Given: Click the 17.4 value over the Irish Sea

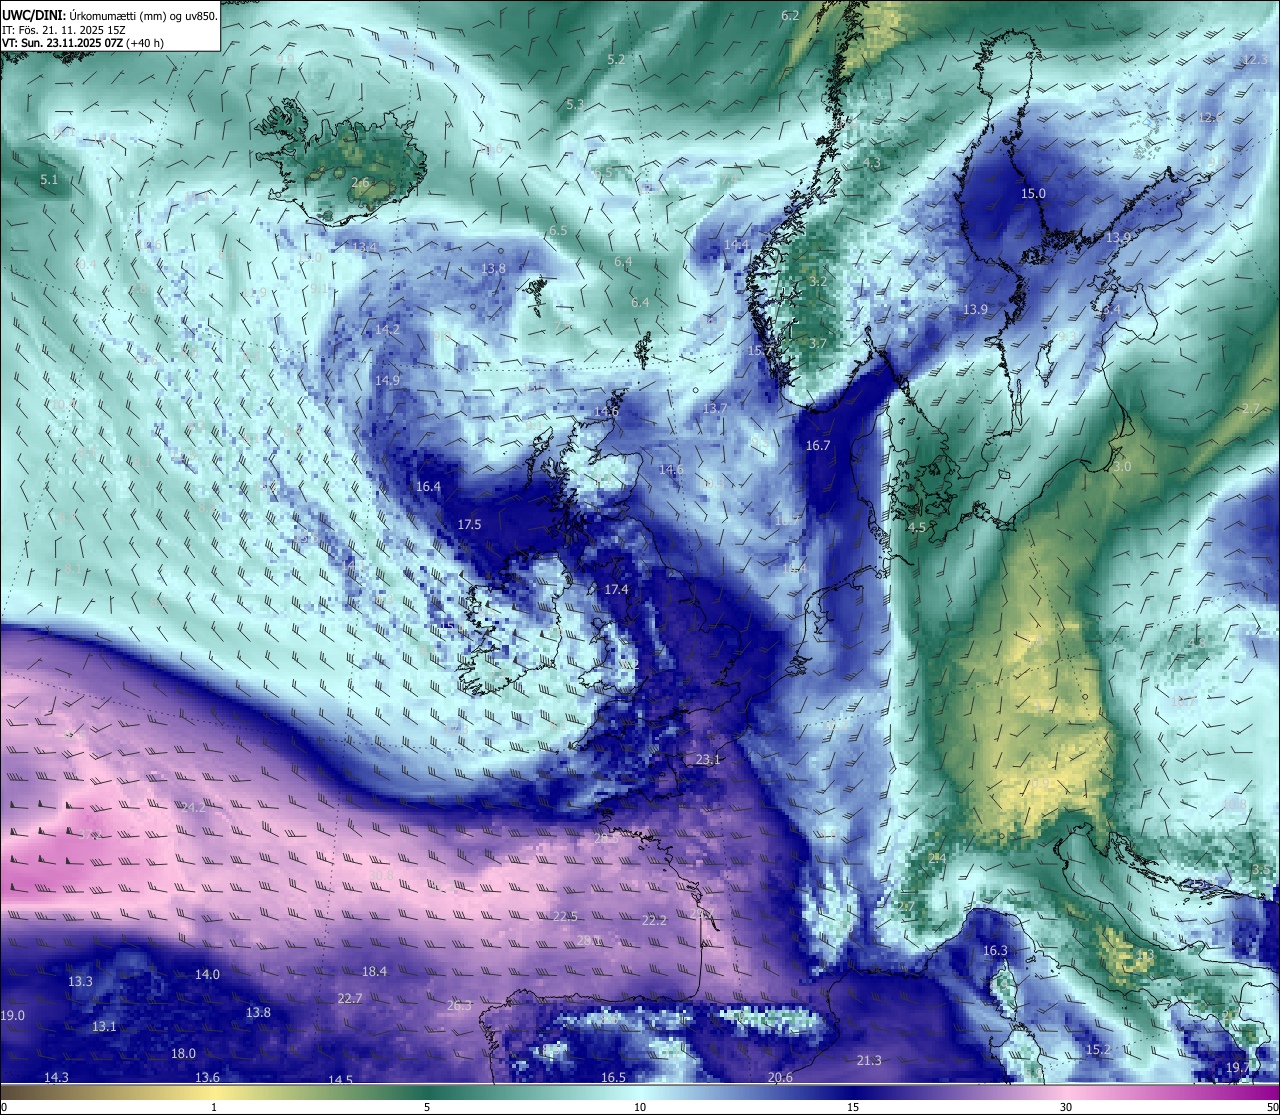Looking at the screenshot, I should tap(617, 590).
